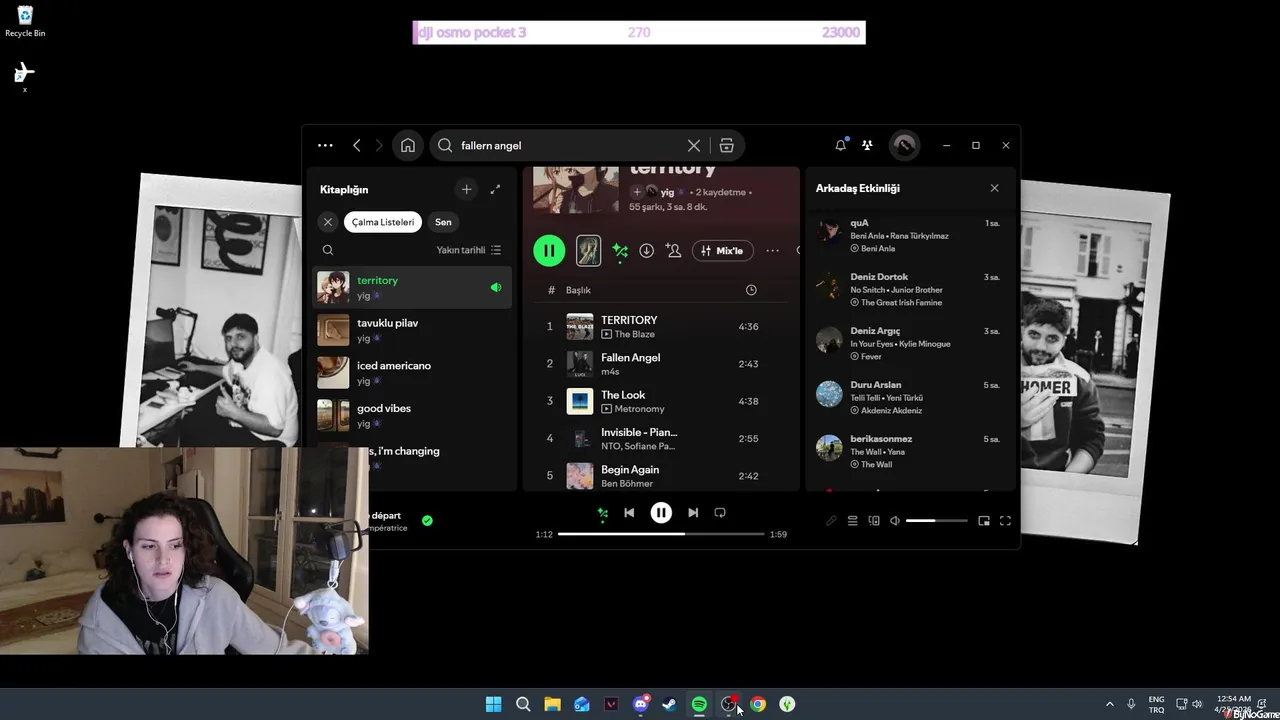Open 'Metronomy' artist link
The width and height of the screenshot is (1280, 720).
640,409
